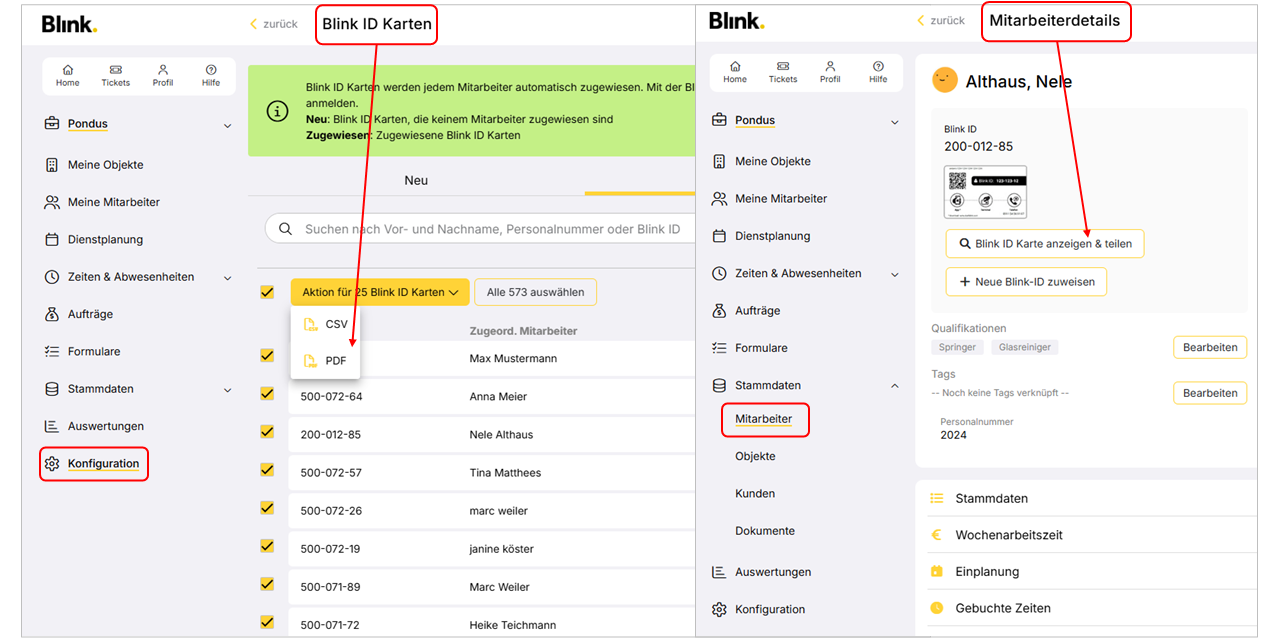Click the name or Blink ID search field
The width and height of the screenshot is (1280, 643).
pyautogui.click(x=490, y=229)
